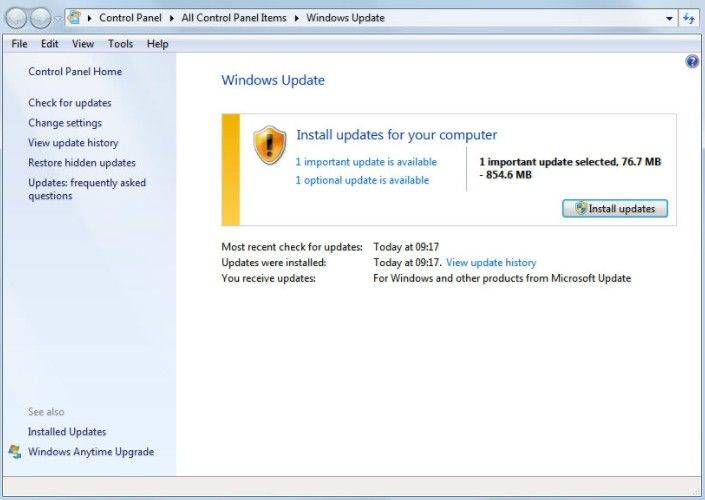705x500 pixels.
Task: Click Restore hidden updates link
Action: tap(82, 163)
